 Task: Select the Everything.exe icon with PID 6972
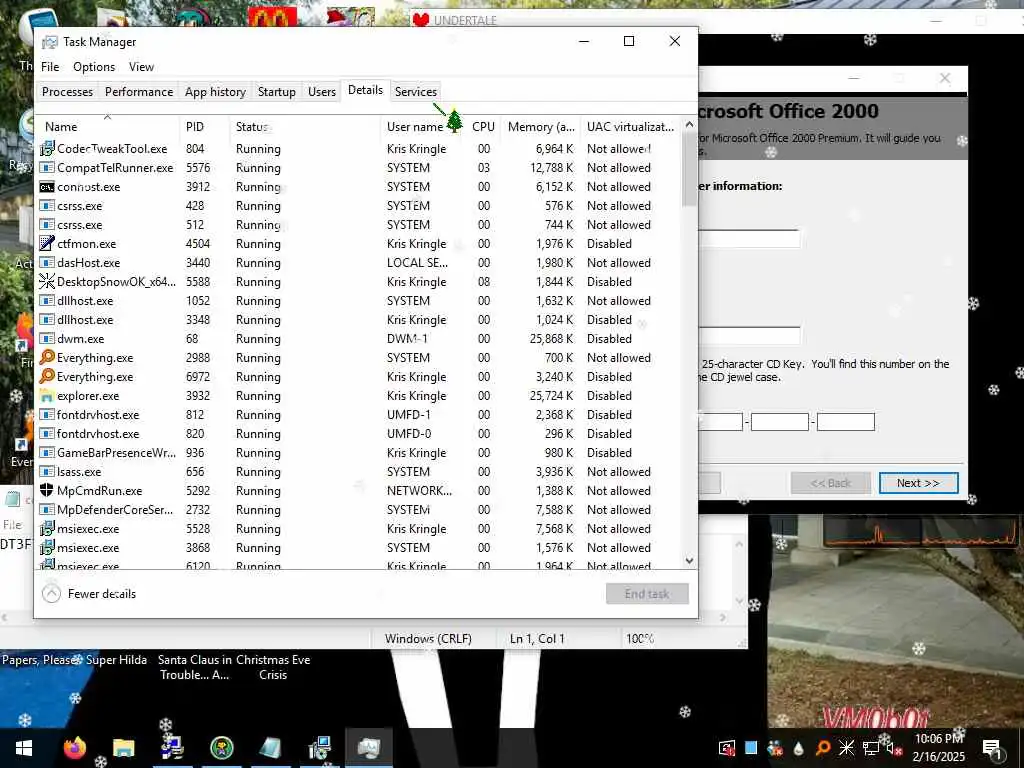coord(47,376)
